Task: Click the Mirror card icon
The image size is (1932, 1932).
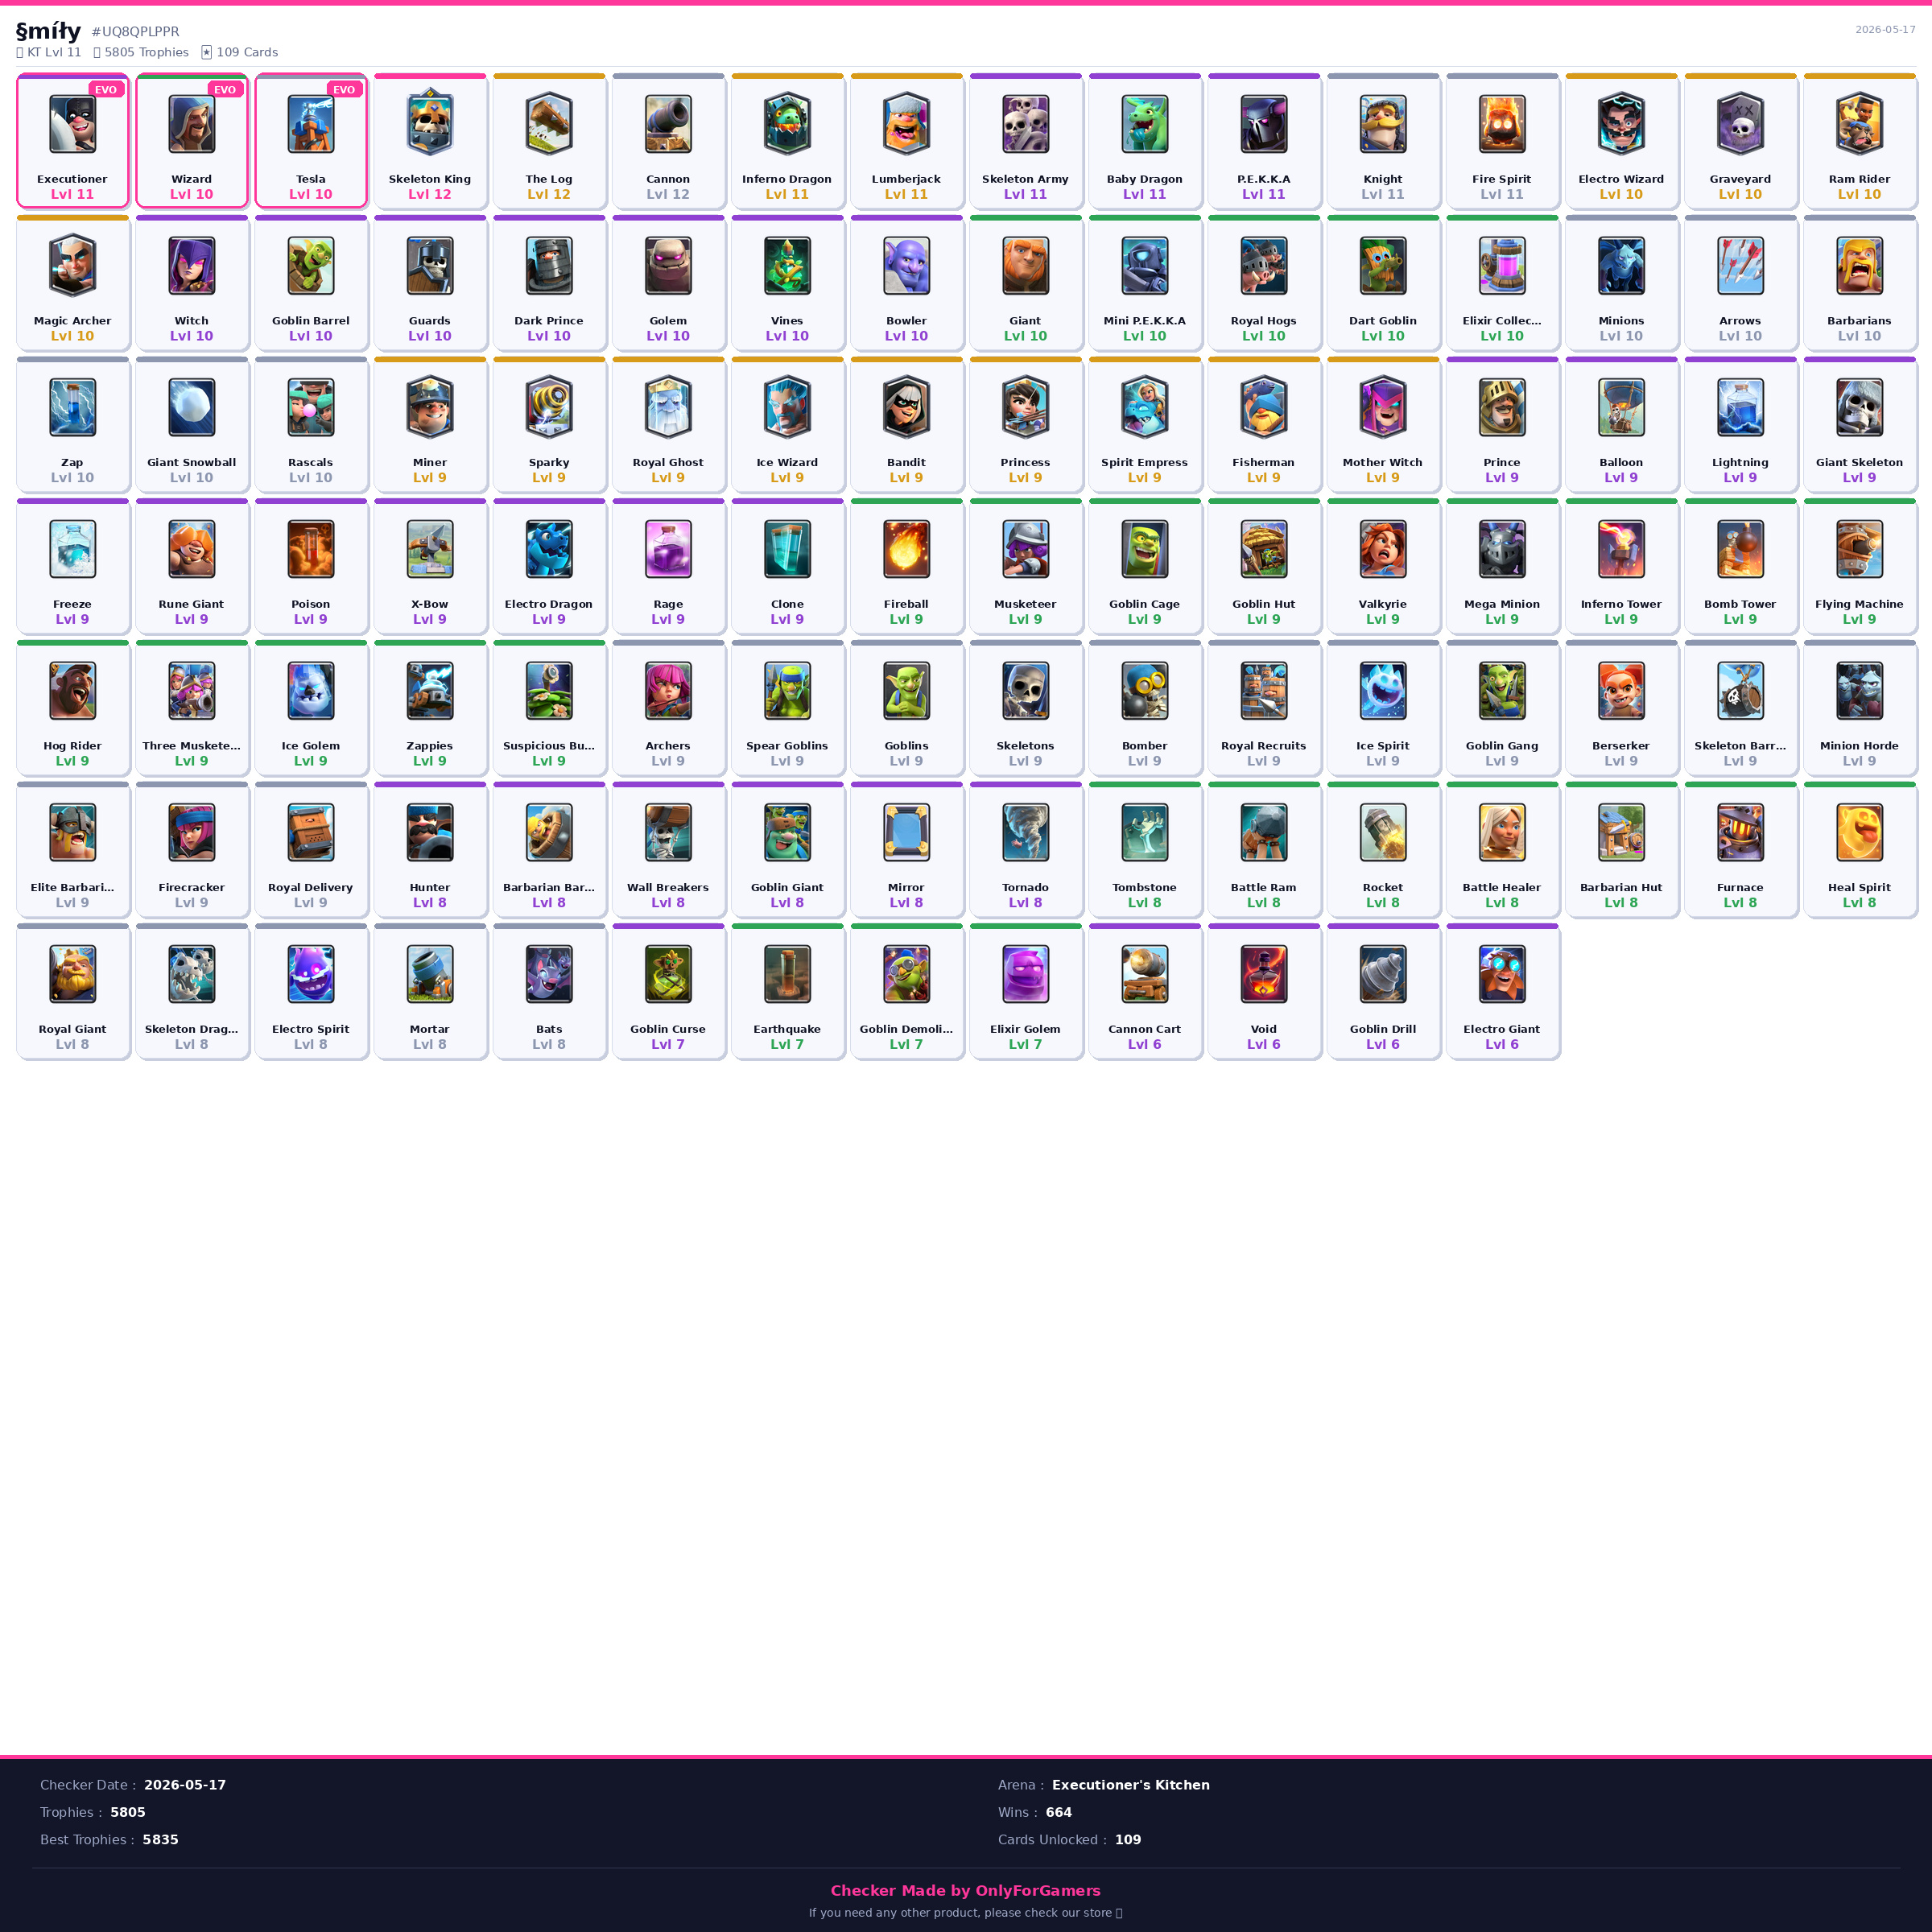Action: pos(906,832)
